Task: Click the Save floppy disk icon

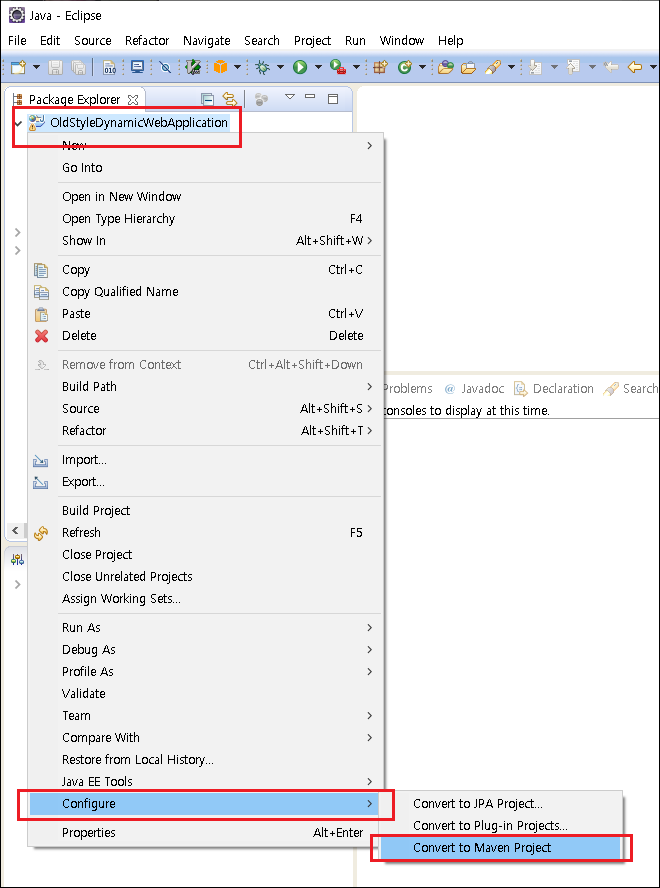Action: coord(56,67)
